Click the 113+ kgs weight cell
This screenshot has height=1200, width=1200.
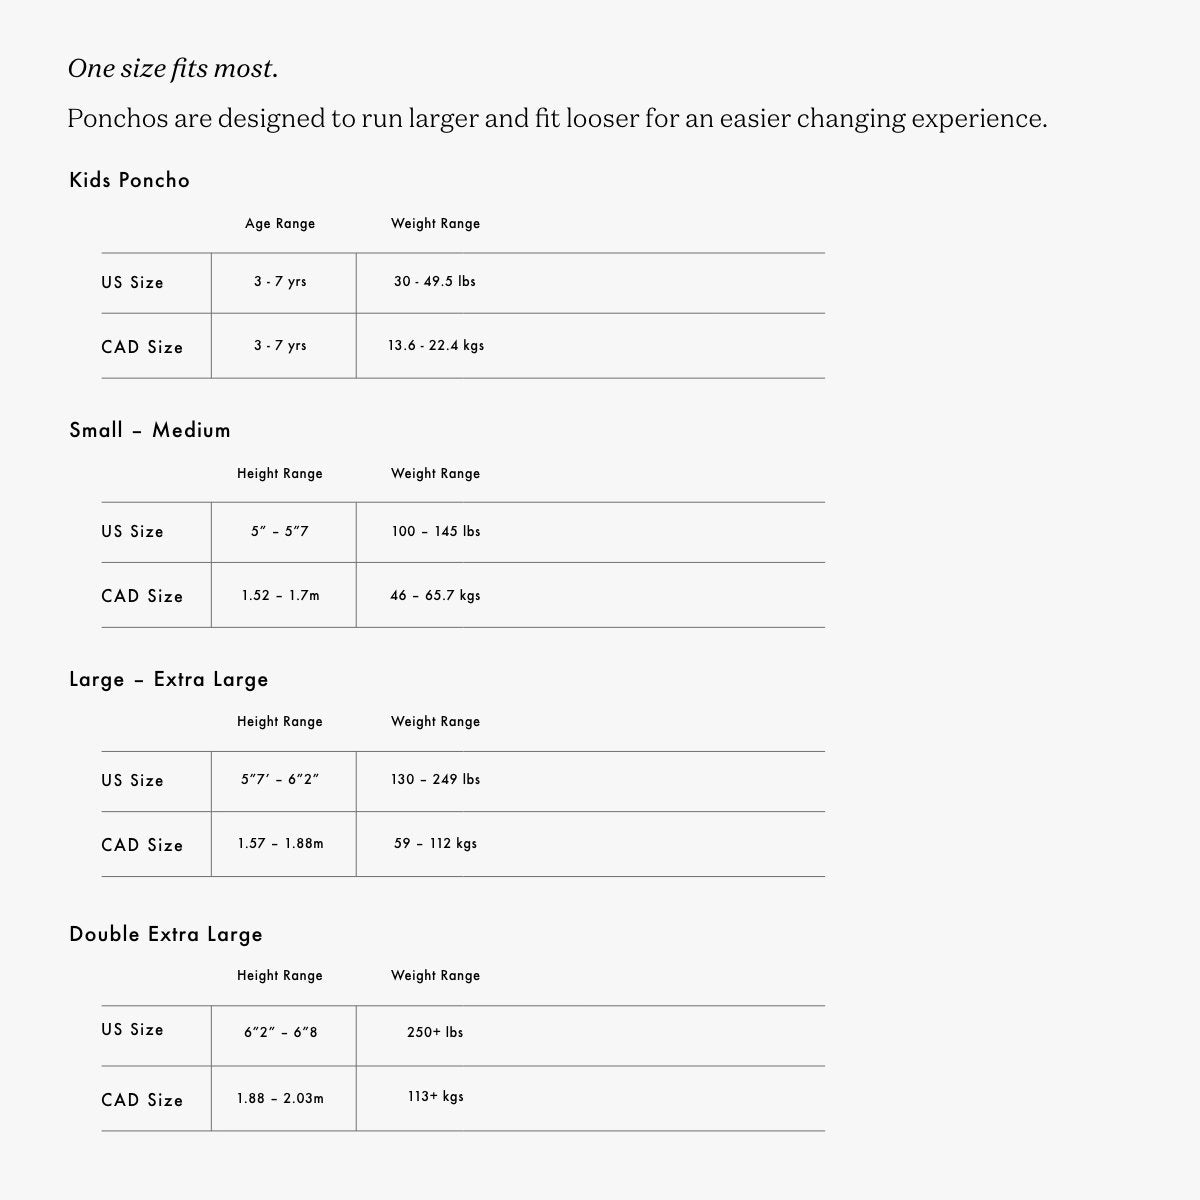[x=436, y=1097]
